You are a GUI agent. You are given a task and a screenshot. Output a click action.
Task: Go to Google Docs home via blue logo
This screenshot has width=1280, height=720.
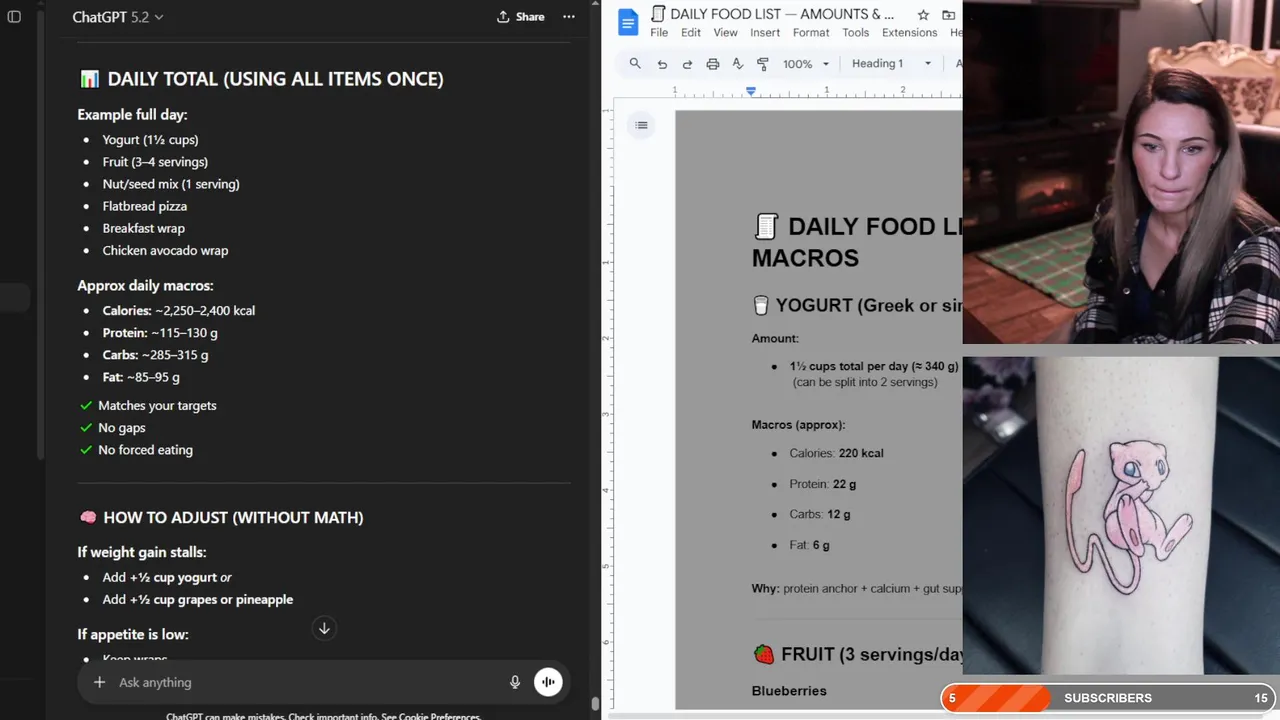pos(628,22)
